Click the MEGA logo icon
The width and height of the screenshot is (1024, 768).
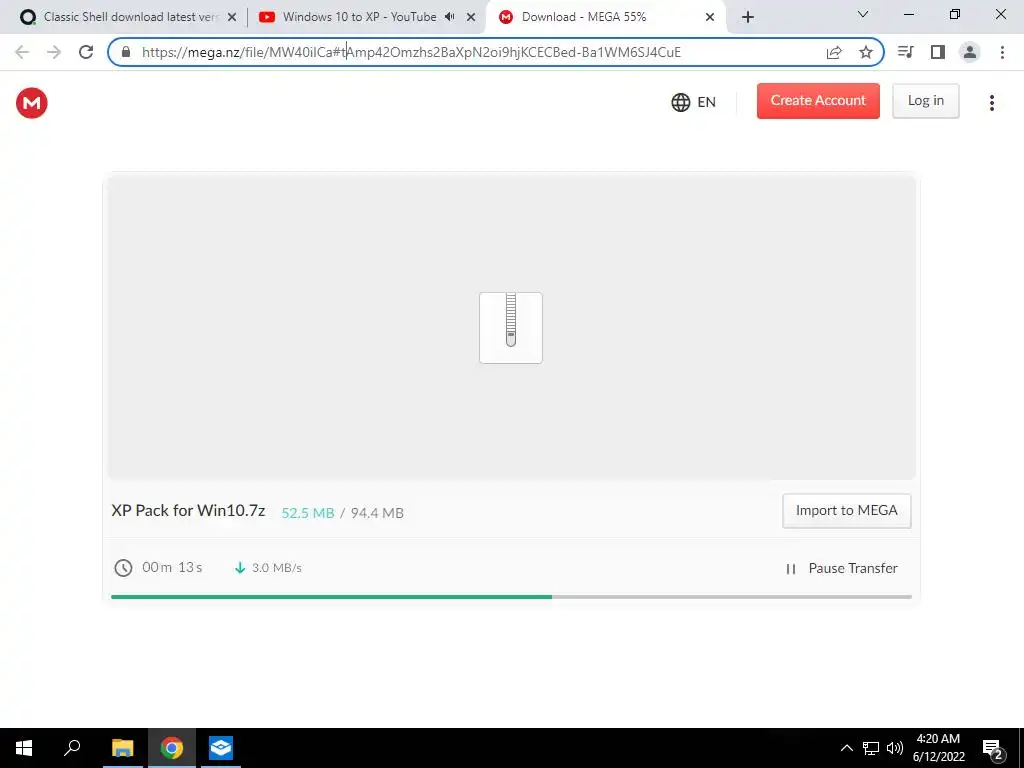click(x=32, y=103)
